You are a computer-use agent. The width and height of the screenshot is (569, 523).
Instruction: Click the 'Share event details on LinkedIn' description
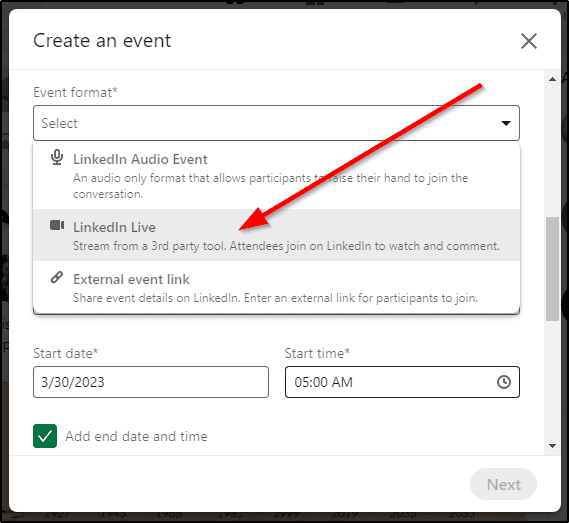(x=275, y=298)
